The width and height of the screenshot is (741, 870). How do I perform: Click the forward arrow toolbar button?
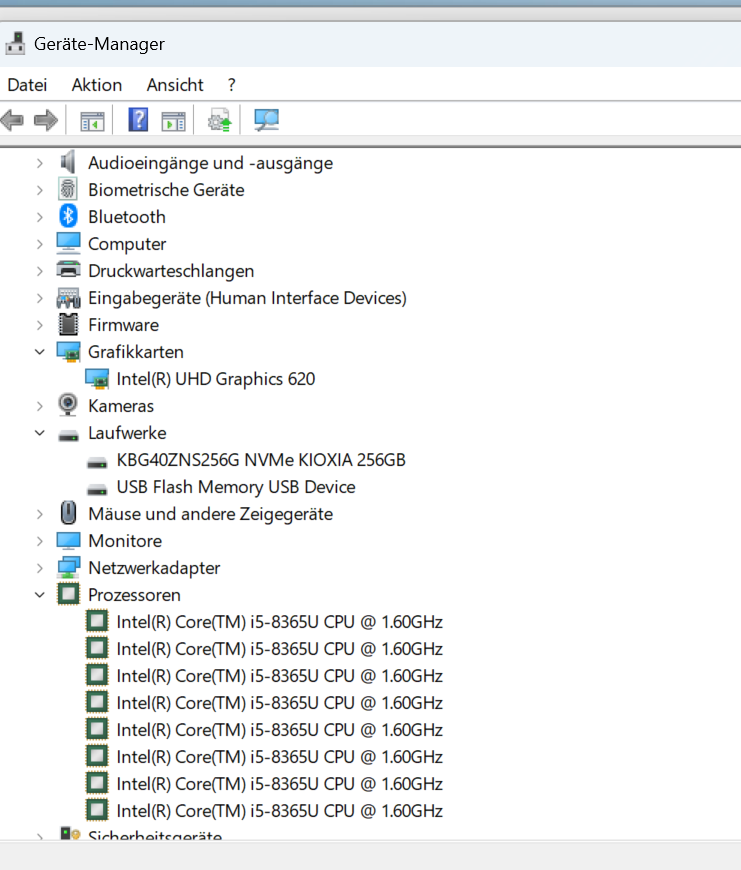[45, 120]
